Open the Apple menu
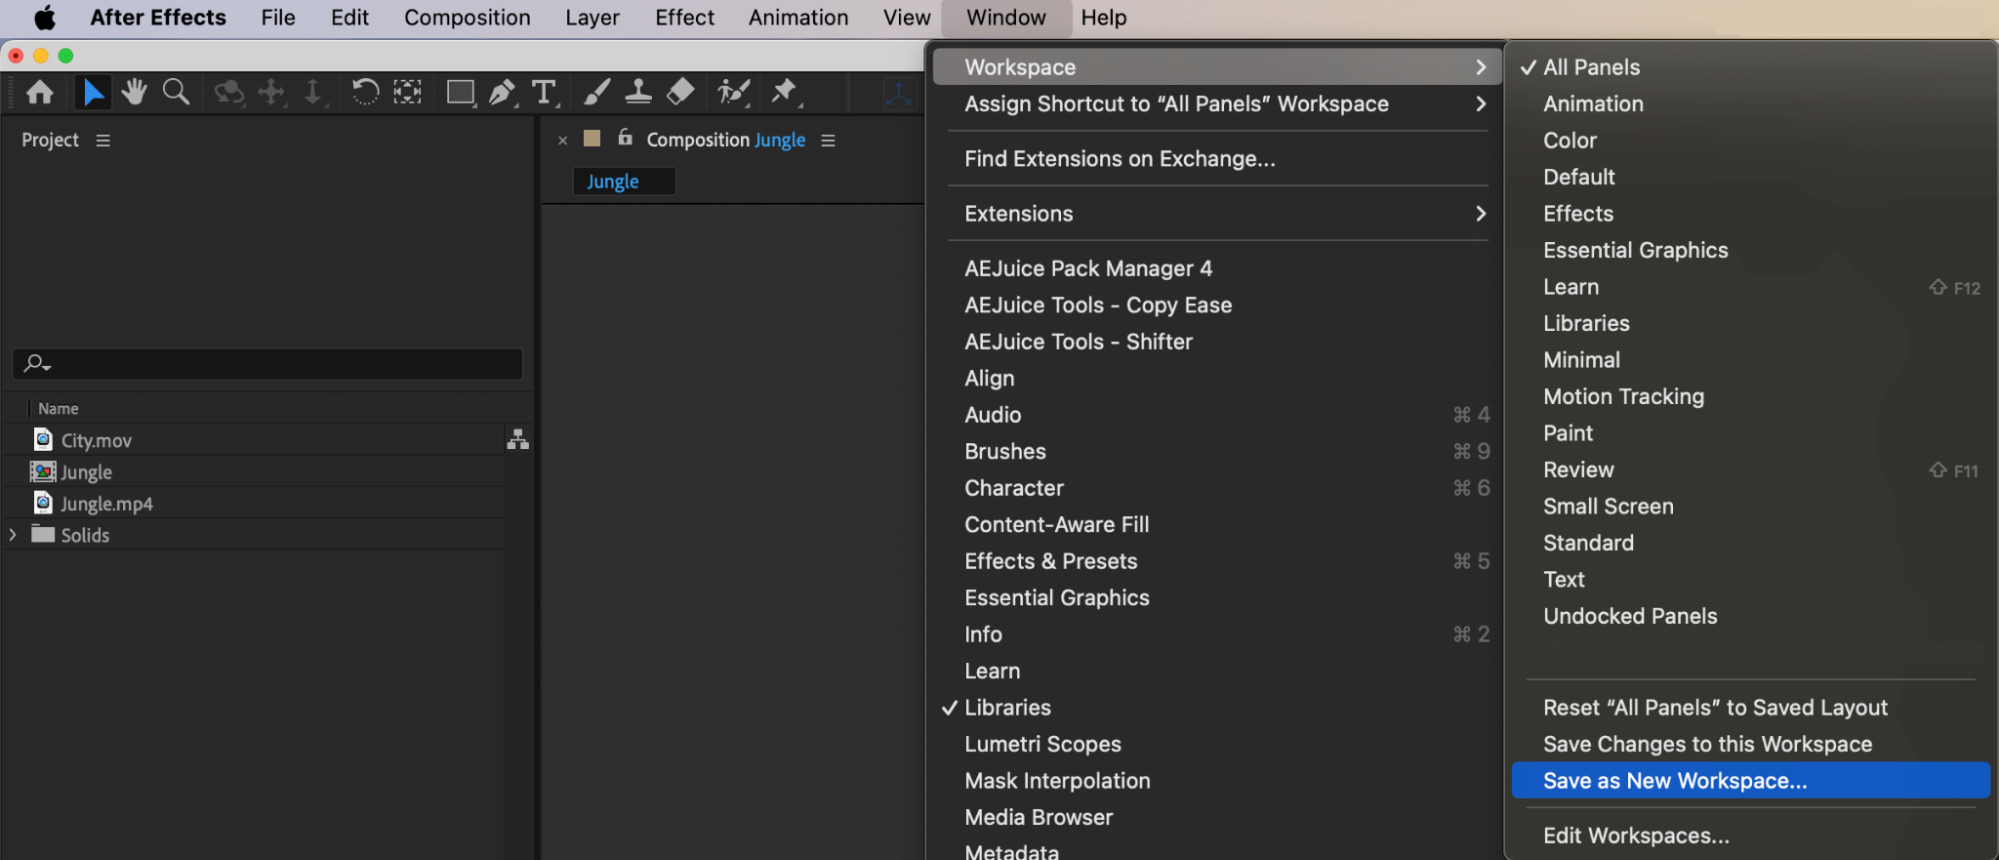This screenshot has width=1999, height=860. coord(45,18)
